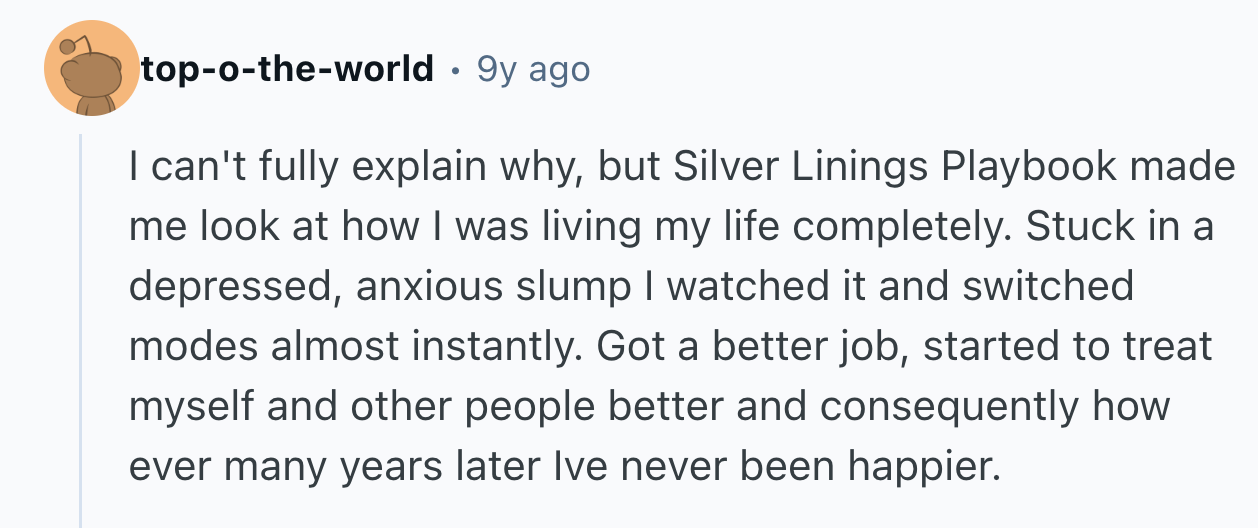Open the top-o-the-world username profile link

click(x=288, y=69)
